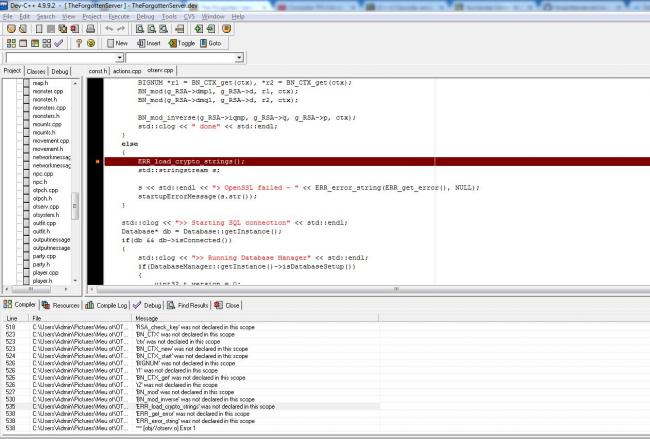Click the Close tab in bottom panel

click(228, 305)
